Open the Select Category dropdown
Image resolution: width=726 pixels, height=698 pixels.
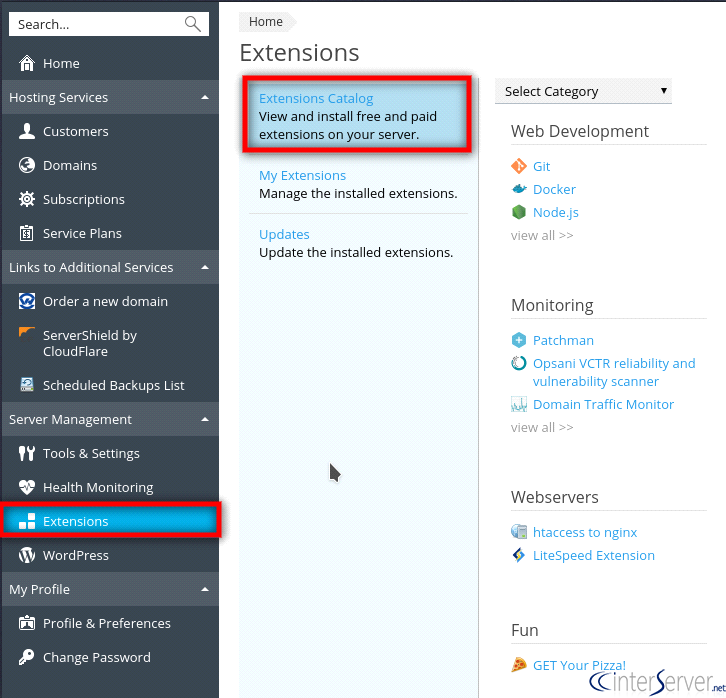coord(583,91)
